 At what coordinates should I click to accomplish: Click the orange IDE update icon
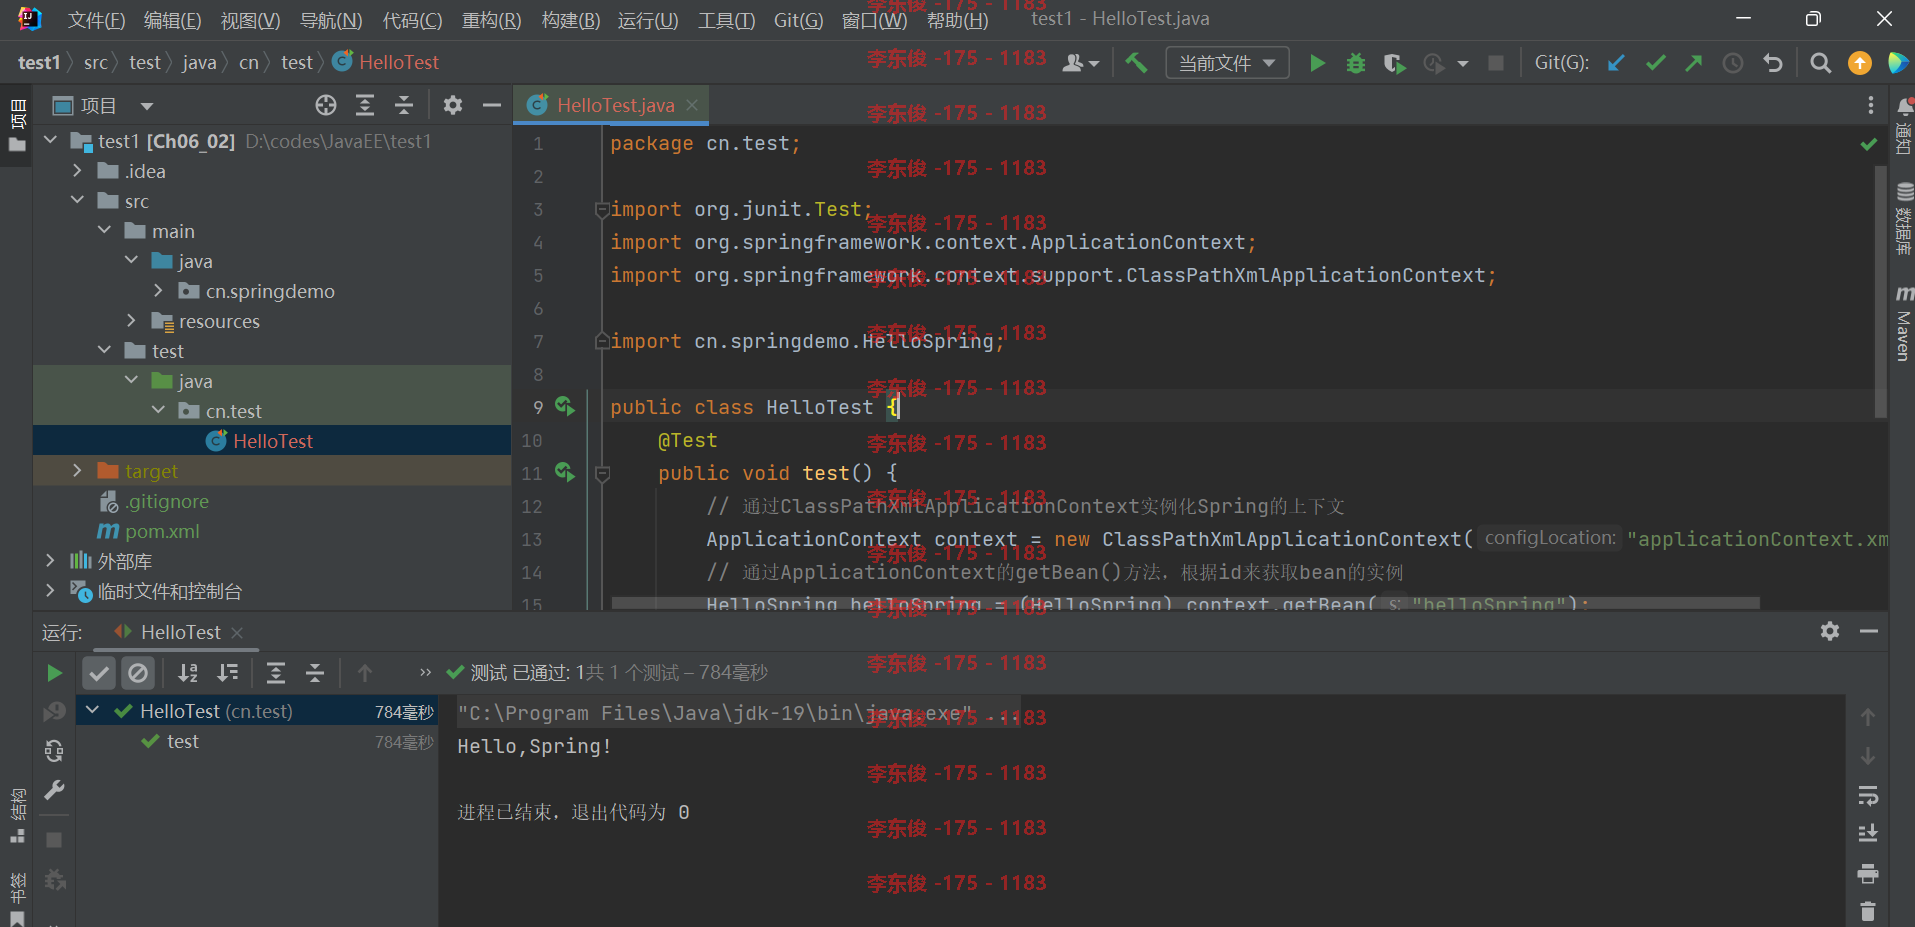pos(1859,63)
